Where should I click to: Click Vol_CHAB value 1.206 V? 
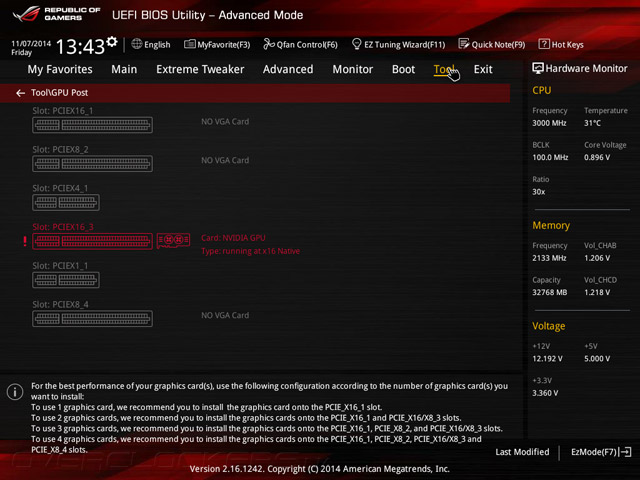597,258
